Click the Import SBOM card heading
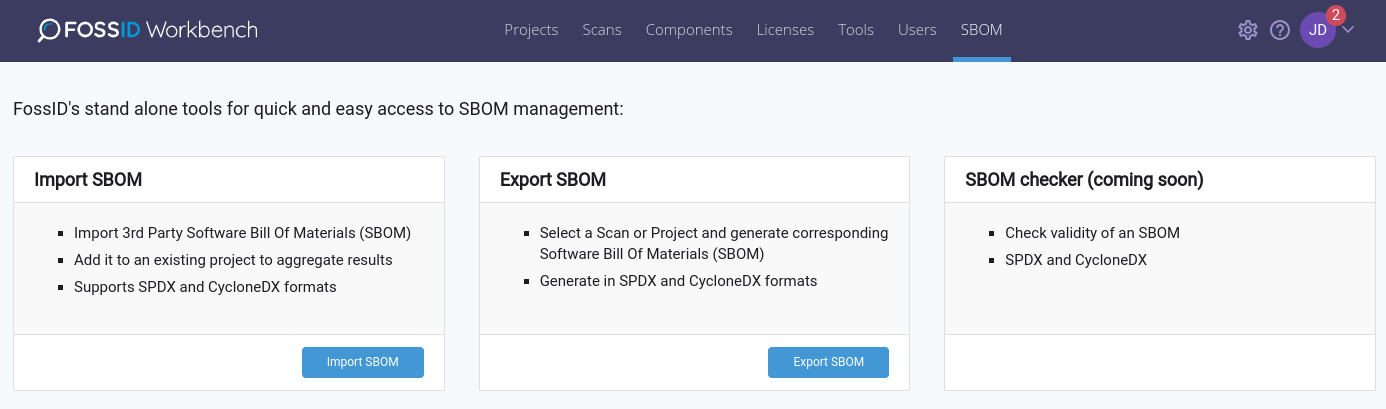Viewport: 1386px width, 409px height. [x=88, y=180]
